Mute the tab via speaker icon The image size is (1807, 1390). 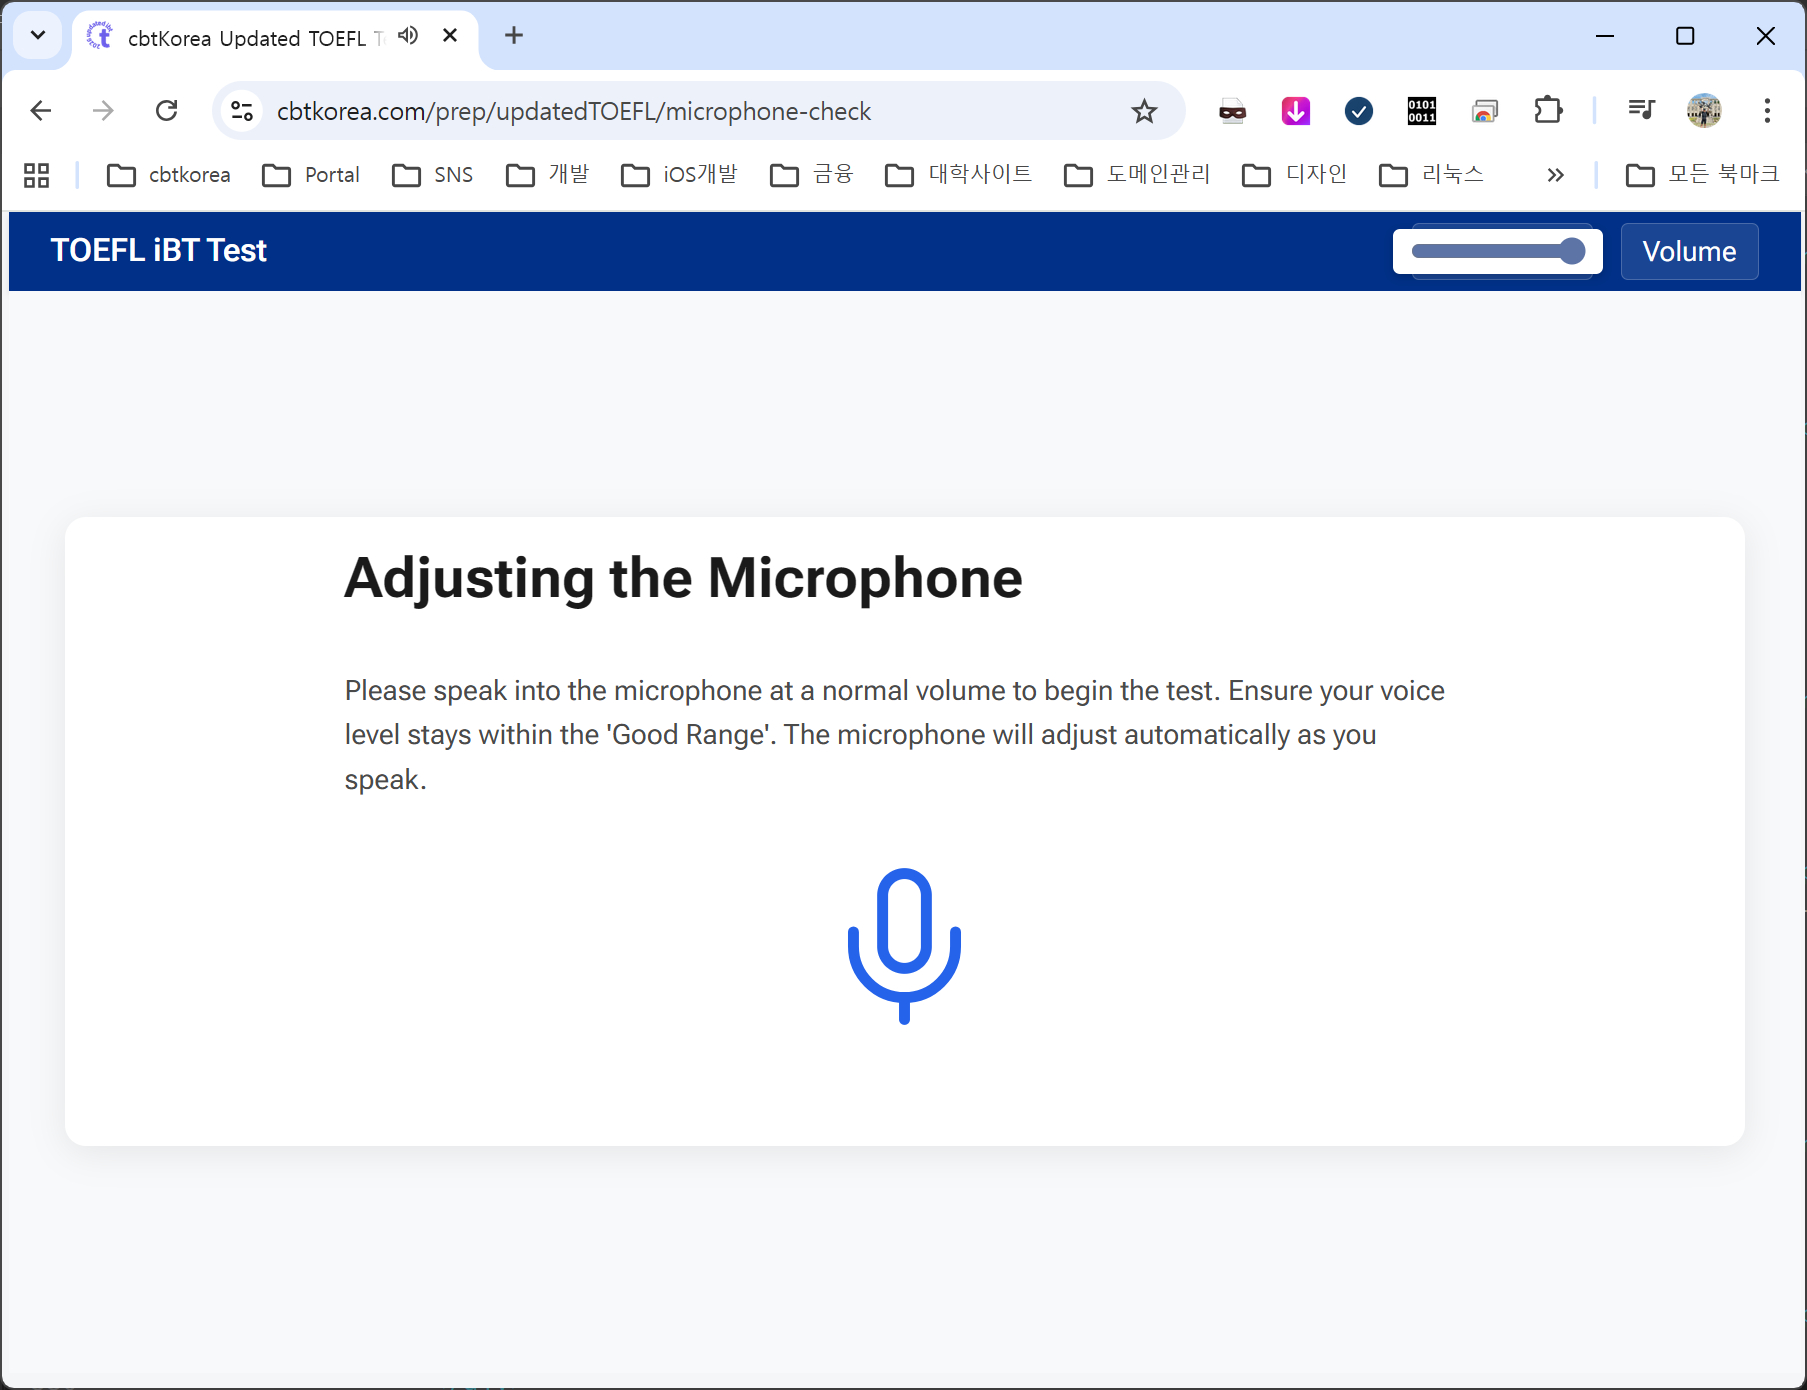408,36
